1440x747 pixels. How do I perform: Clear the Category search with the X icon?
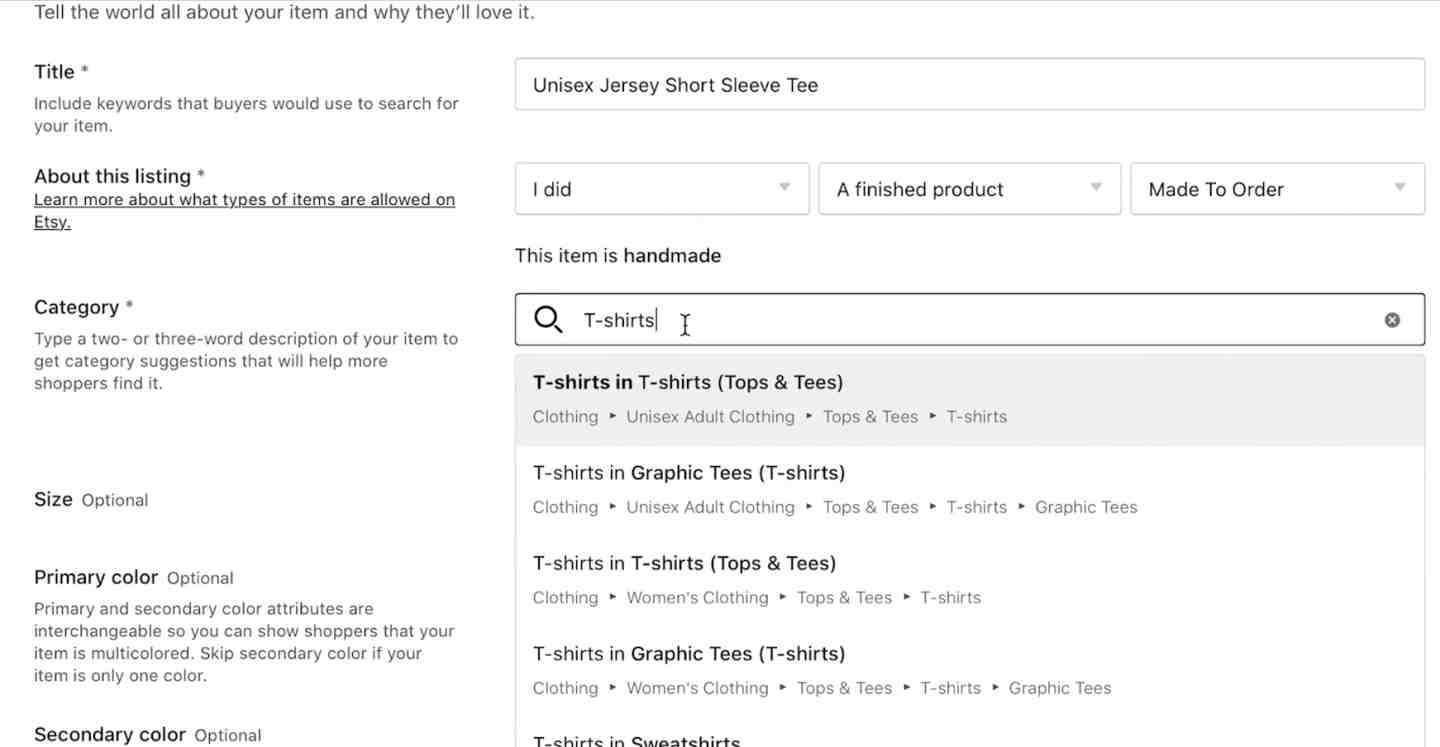tap(1392, 320)
